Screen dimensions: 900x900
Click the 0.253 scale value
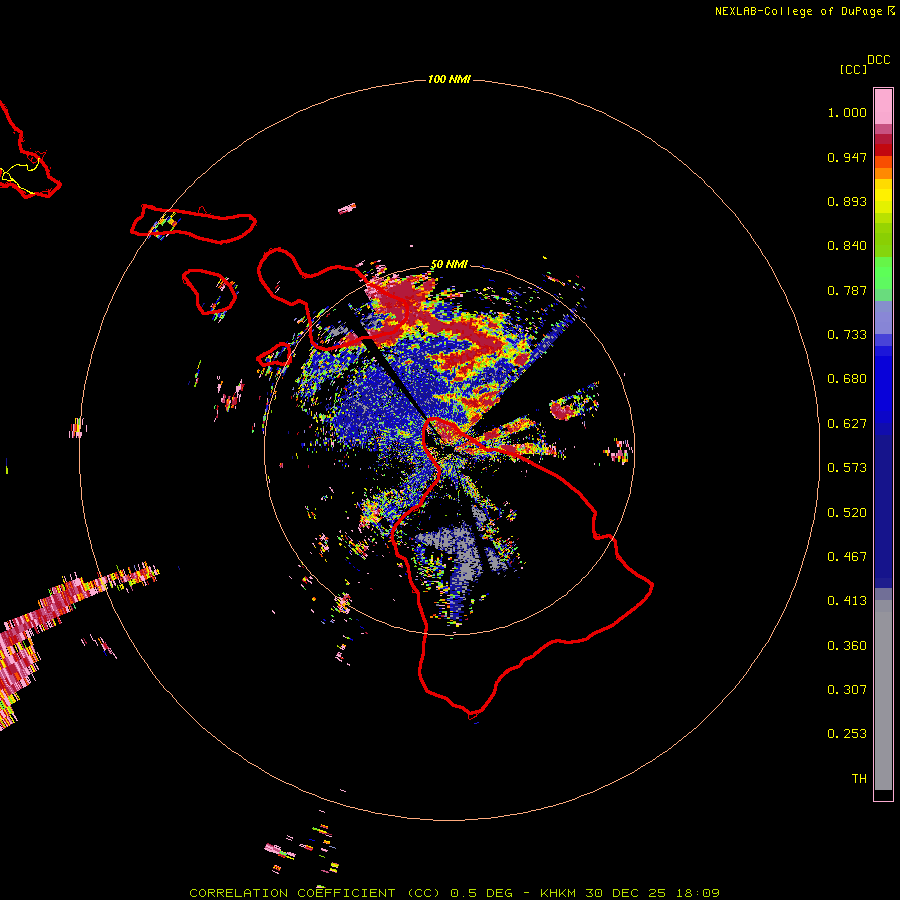[x=847, y=734]
